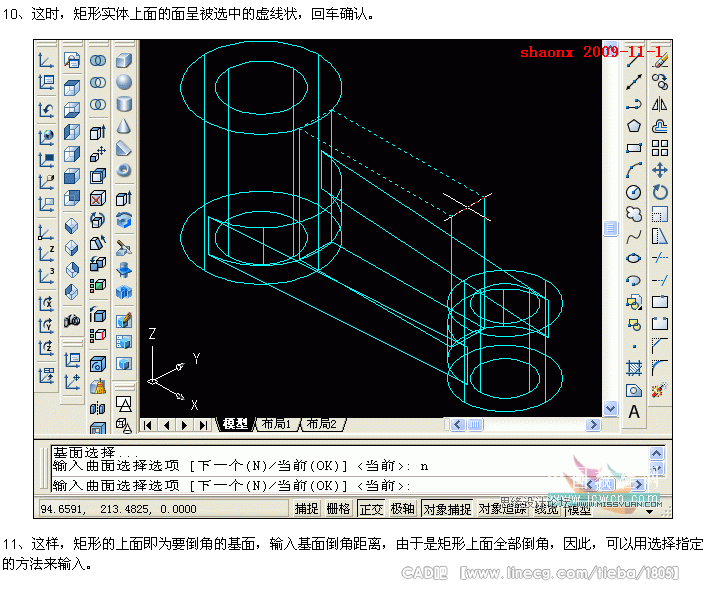Select the Rotate Faces solid editing tool
Screen dimensions: 708x590
tap(98, 220)
